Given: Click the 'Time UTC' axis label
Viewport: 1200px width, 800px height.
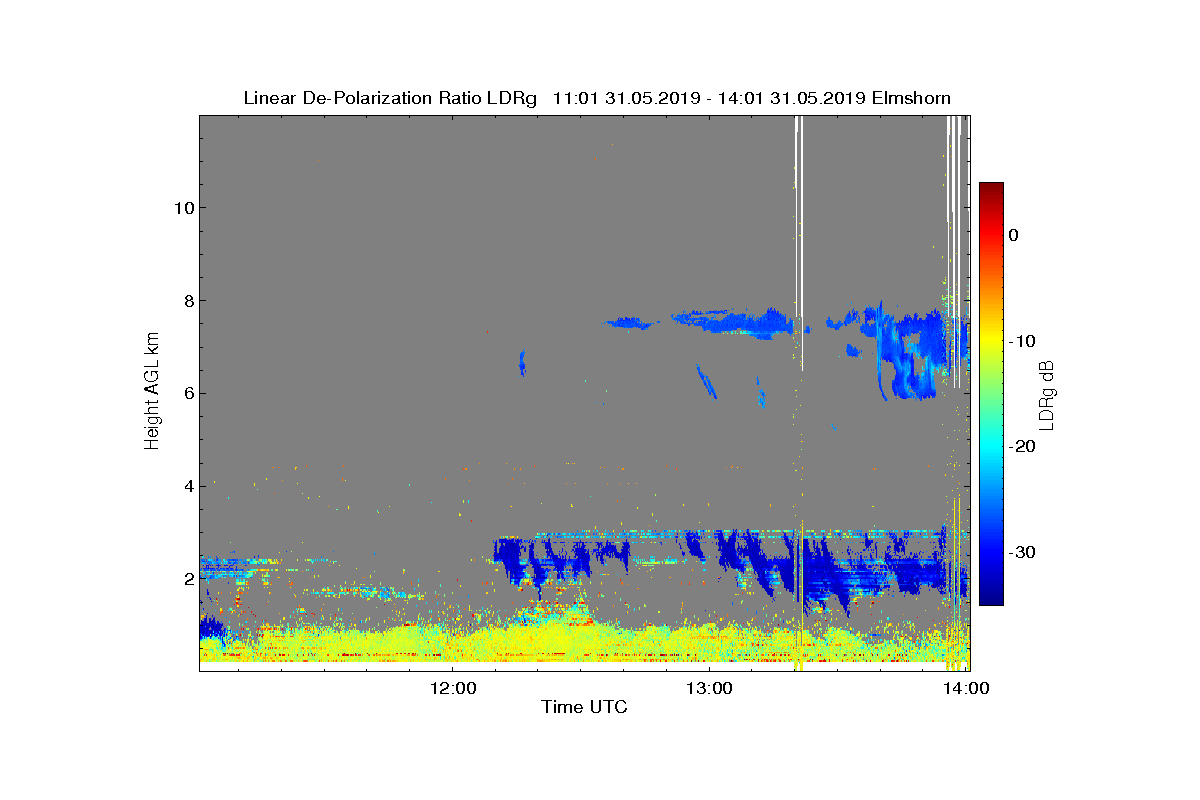Looking at the screenshot, I should 585,707.
